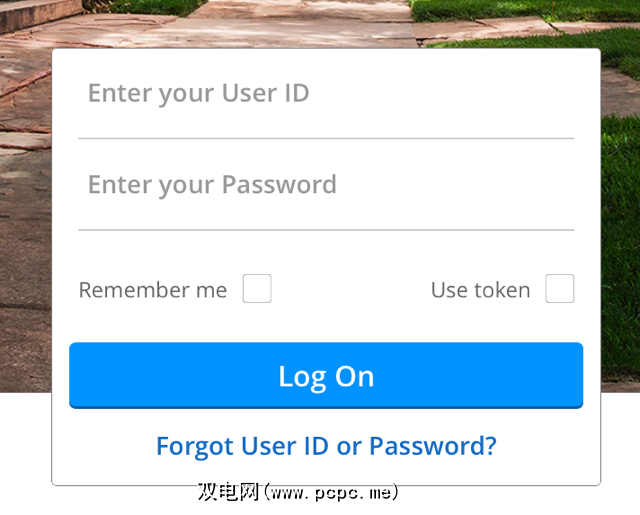Screen dimensions: 640x515
Task: Enable the Use token checkbox
Action: (x=560, y=289)
